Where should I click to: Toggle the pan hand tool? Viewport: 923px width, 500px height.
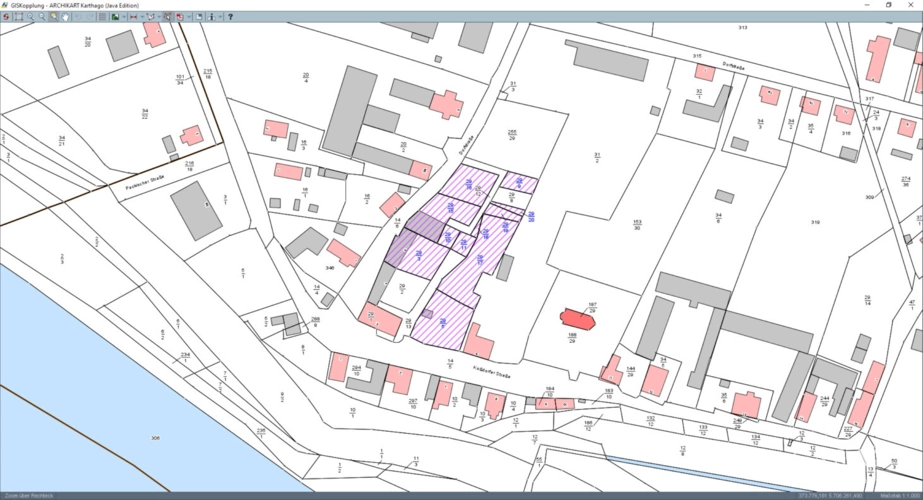pyautogui.click(x=66, y=17)
